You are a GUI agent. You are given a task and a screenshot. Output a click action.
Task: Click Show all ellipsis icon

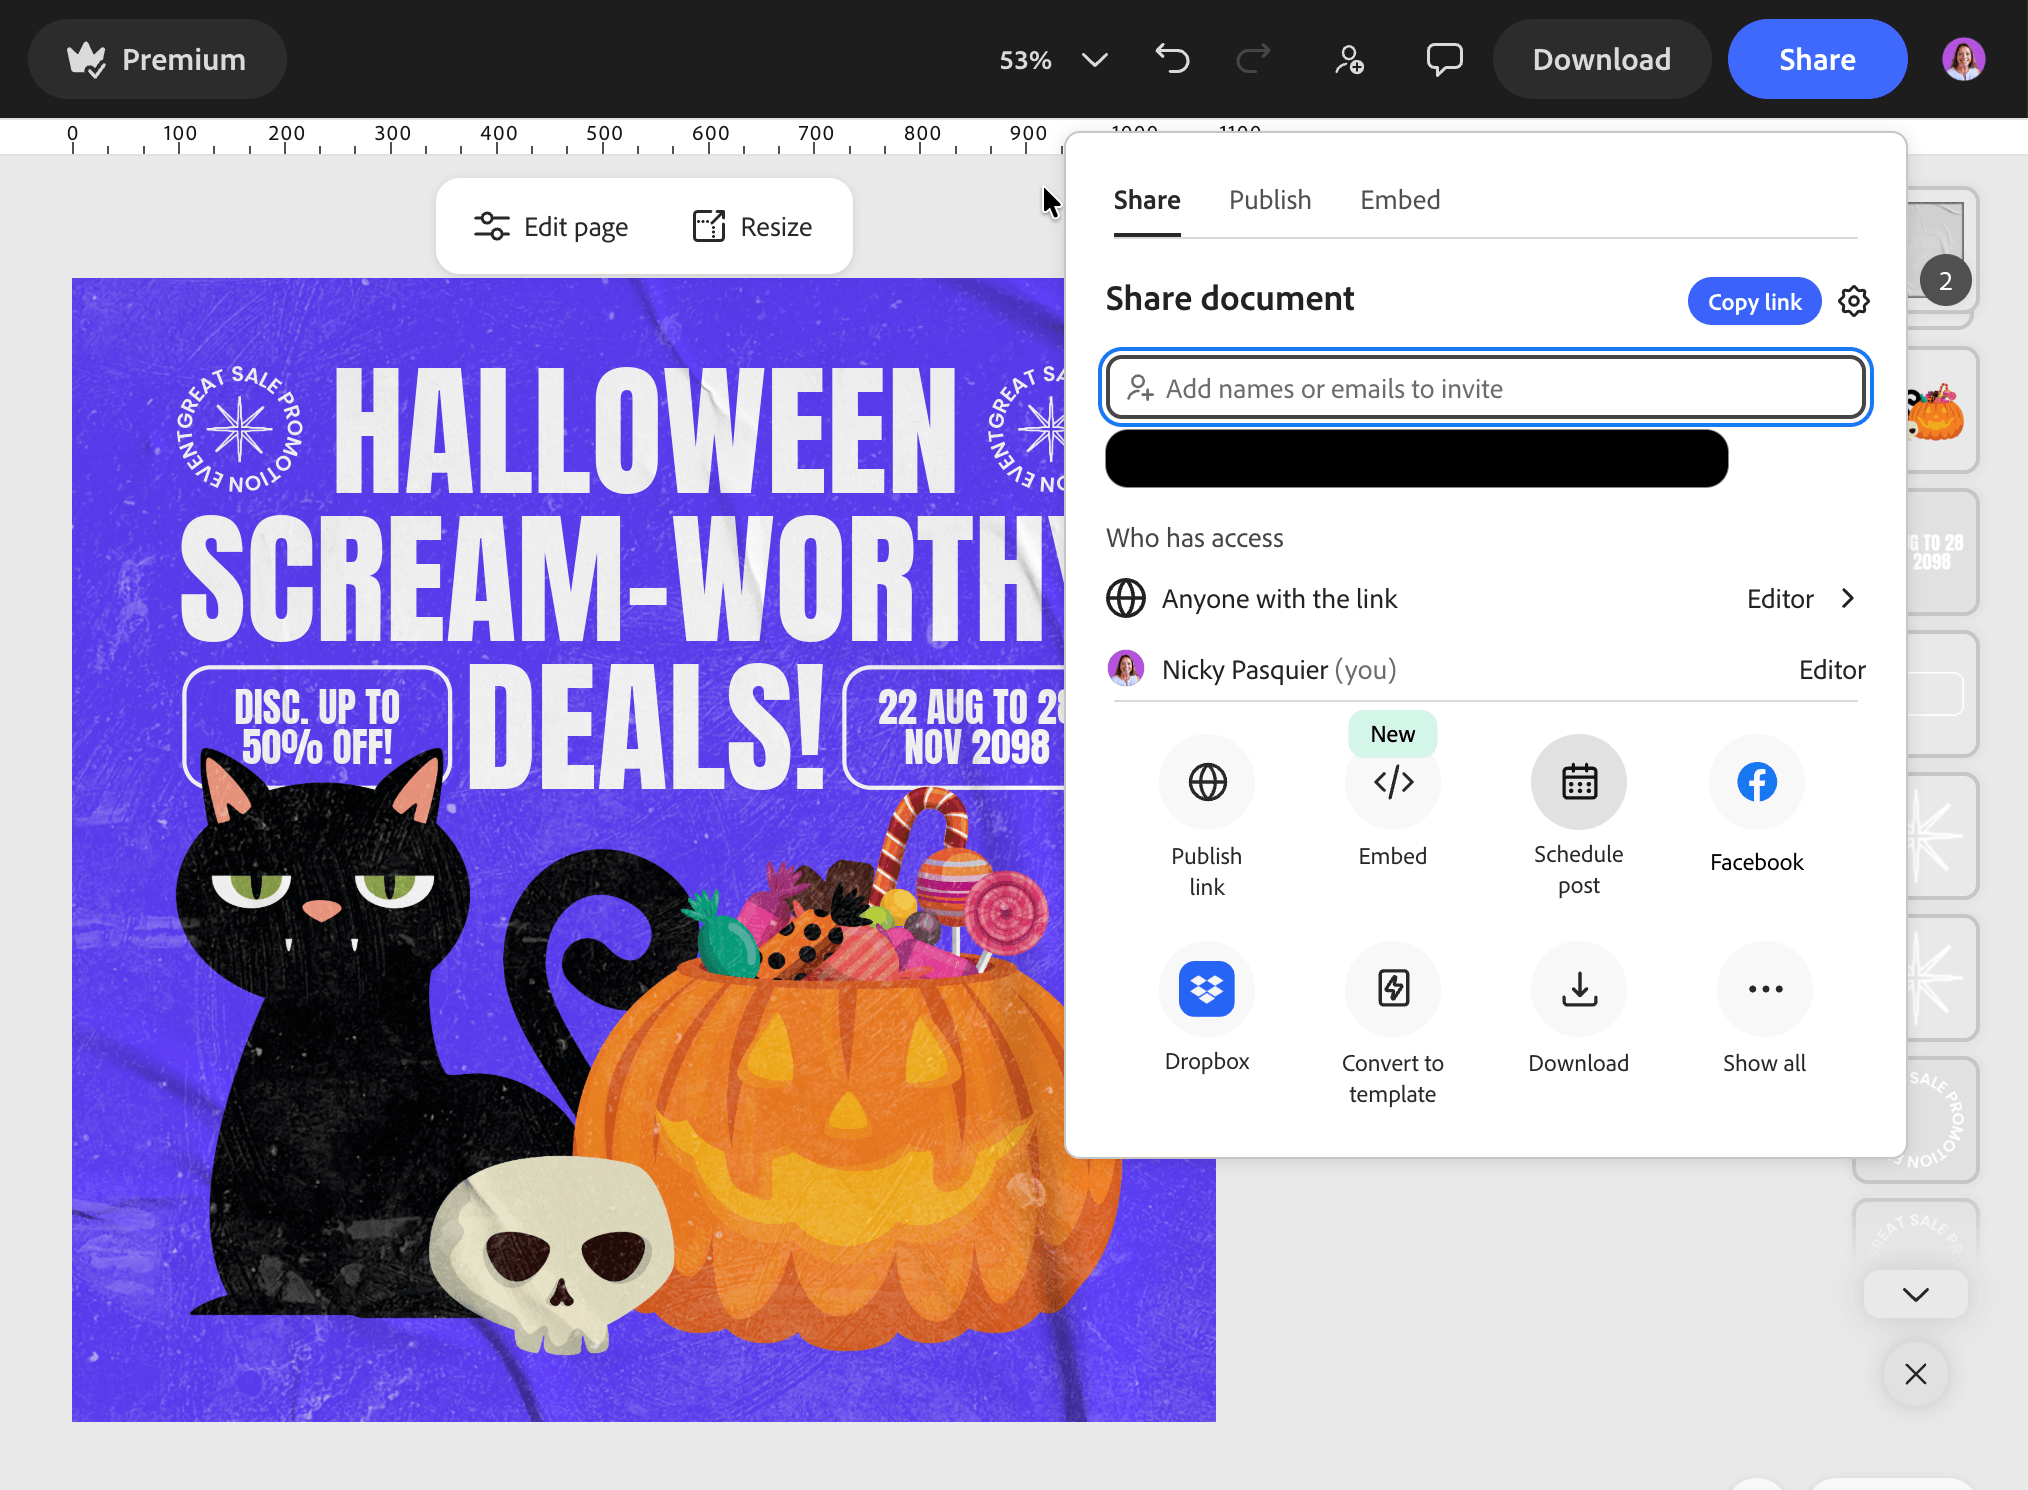point(1765,989)
